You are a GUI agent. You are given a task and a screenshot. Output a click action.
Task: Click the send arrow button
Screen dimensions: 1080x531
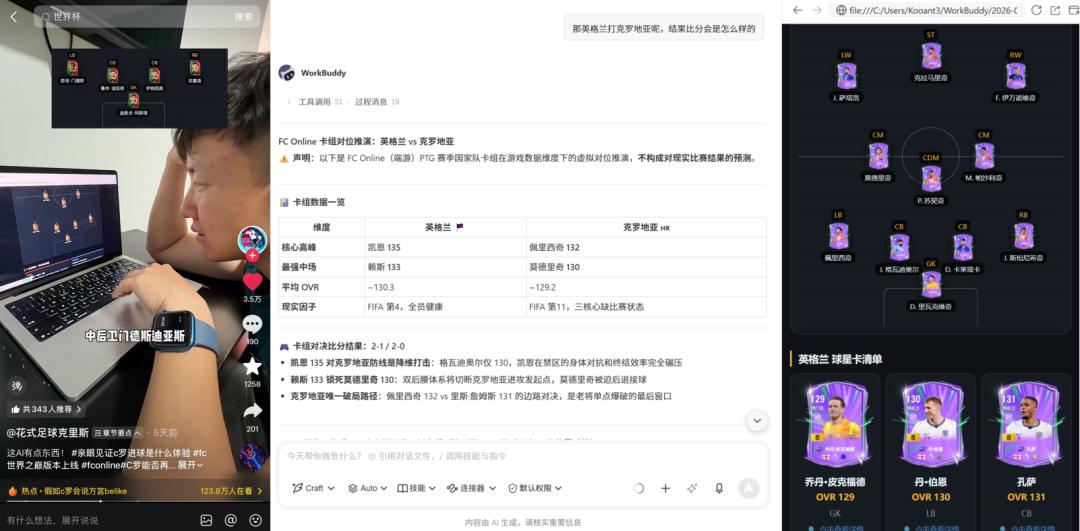(x=748, y=488)
